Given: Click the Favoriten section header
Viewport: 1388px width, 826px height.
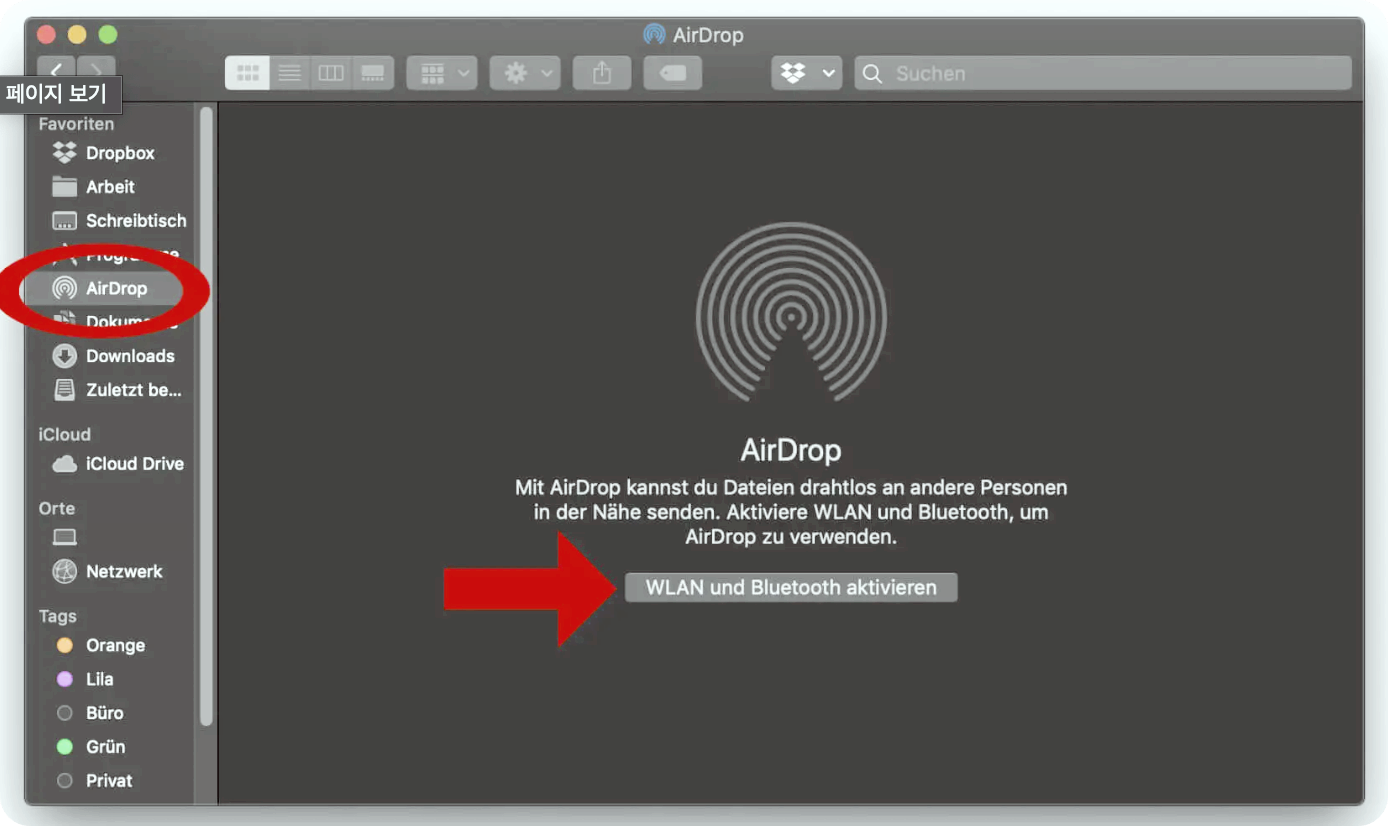Looking at the screenshot, I should coord(76,124).
